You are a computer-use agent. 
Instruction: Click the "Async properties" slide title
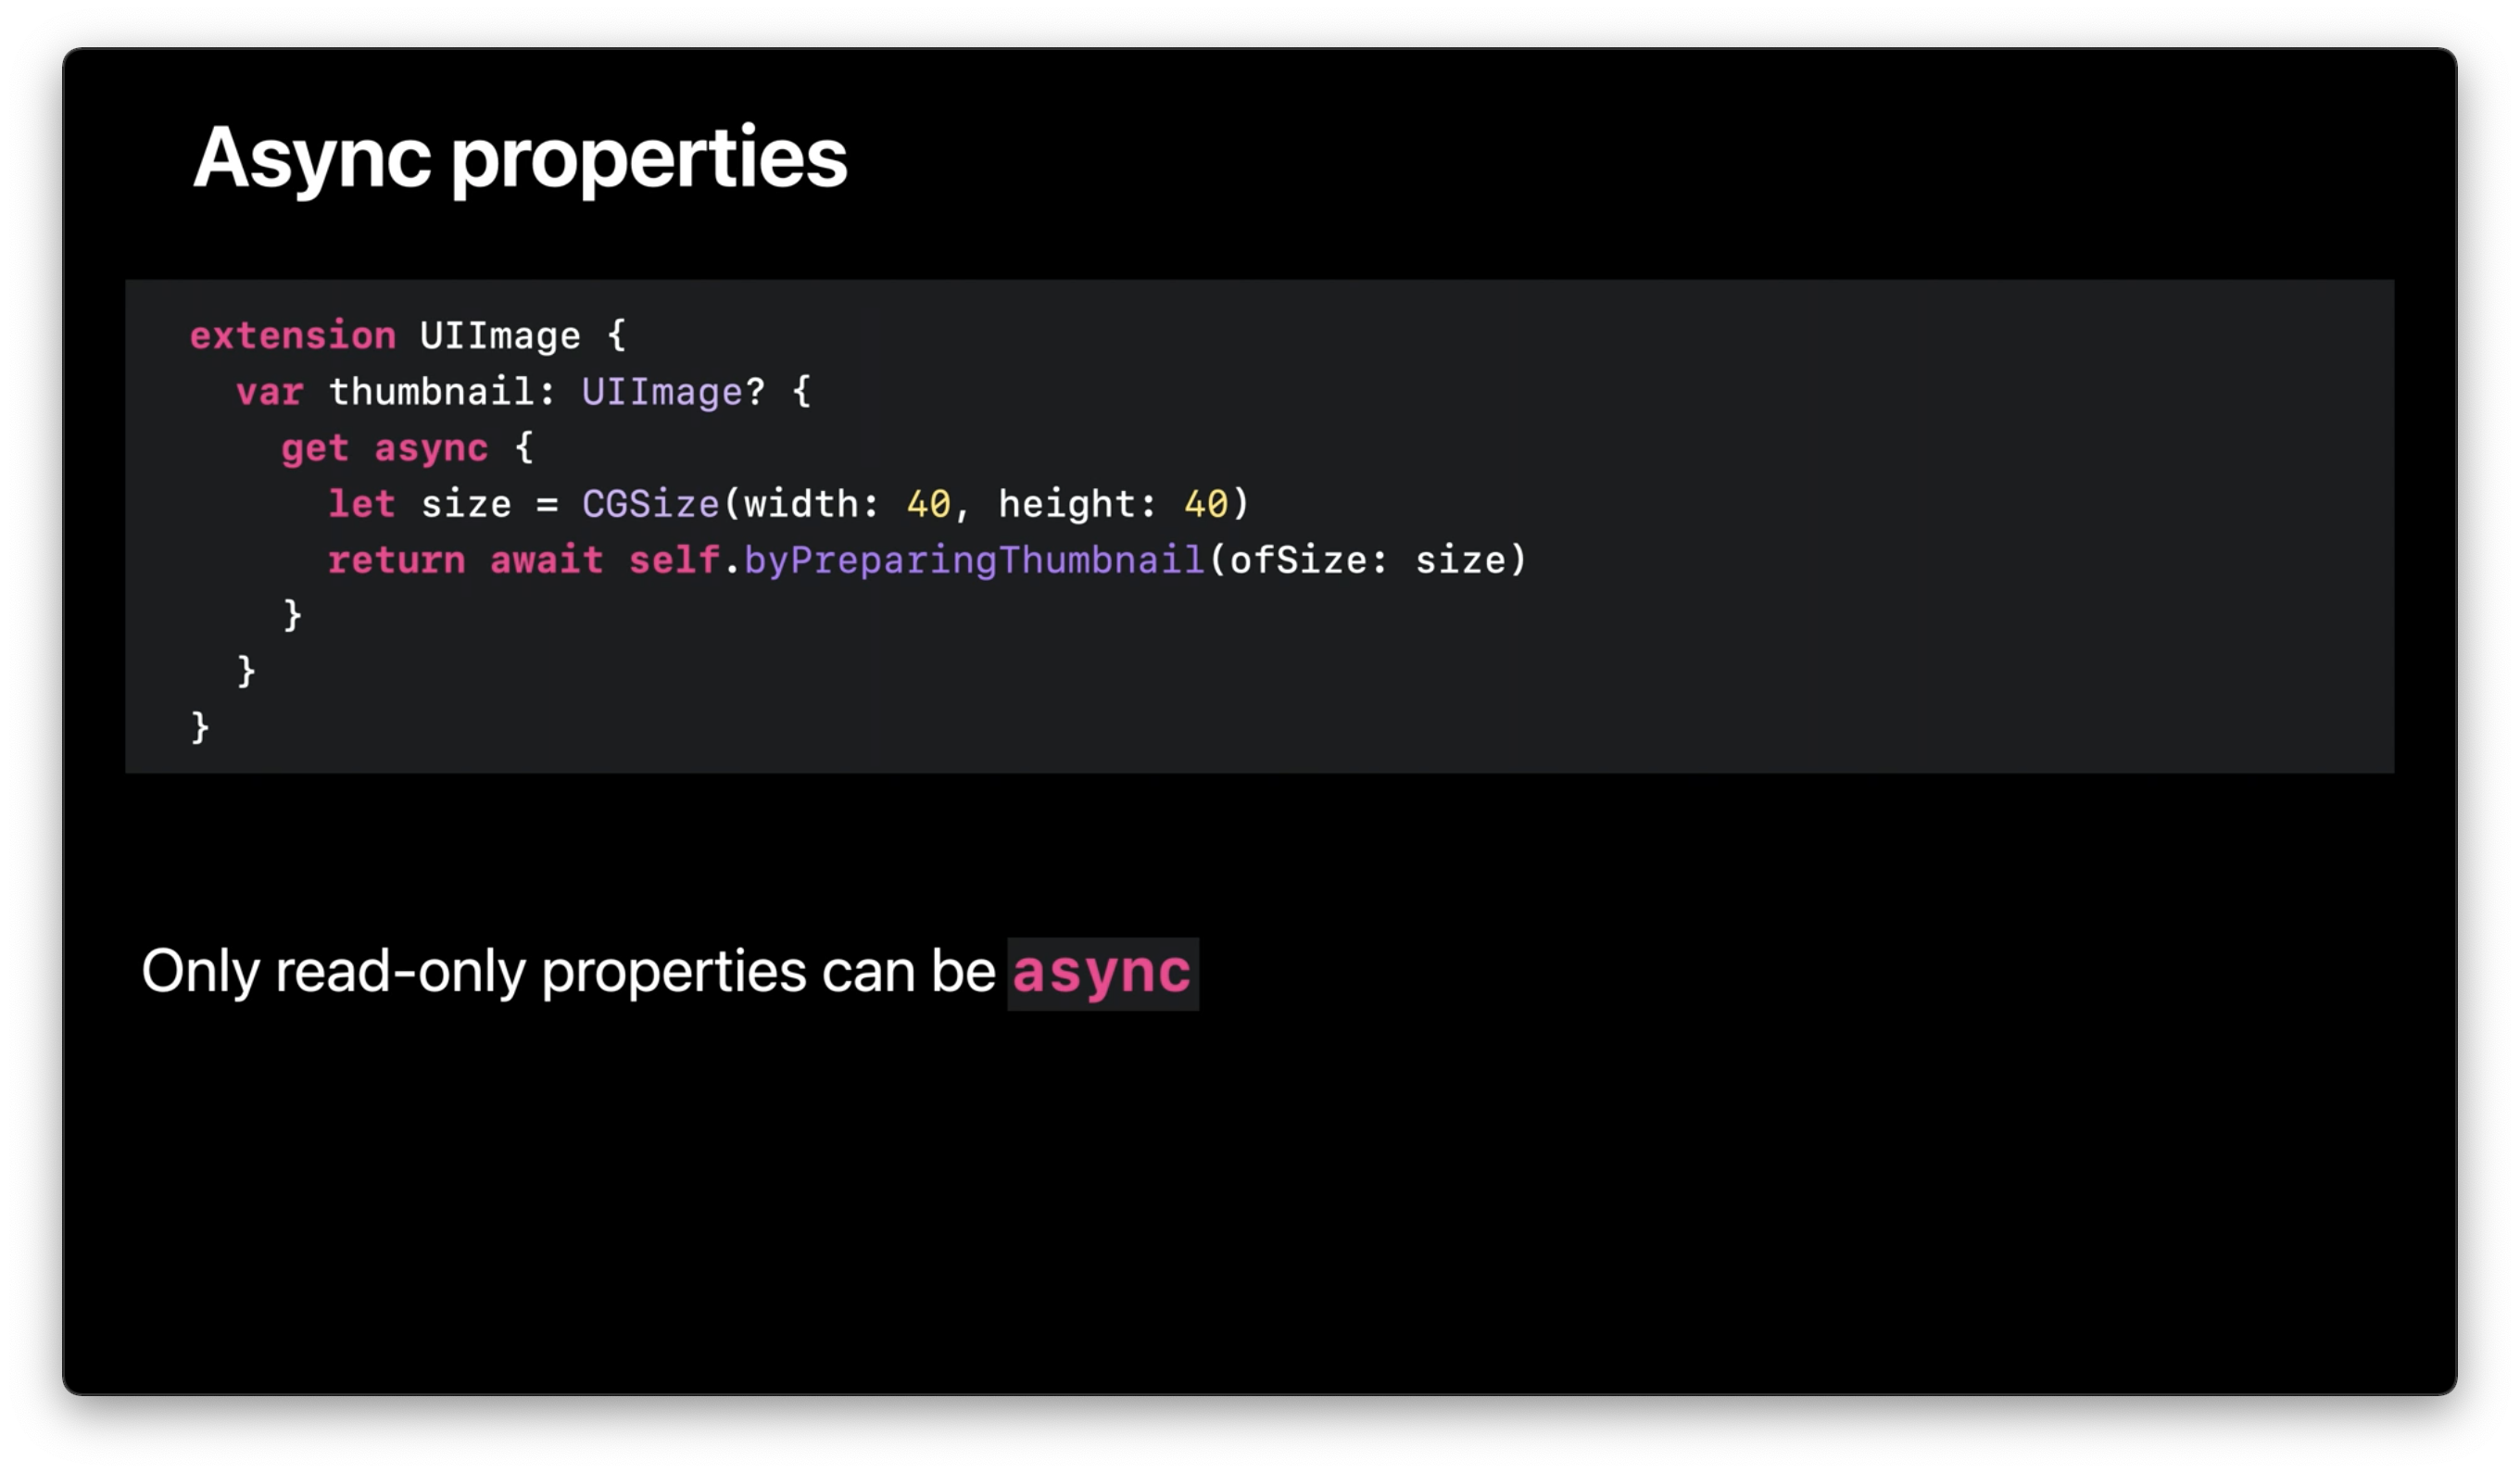coord(519,157)
